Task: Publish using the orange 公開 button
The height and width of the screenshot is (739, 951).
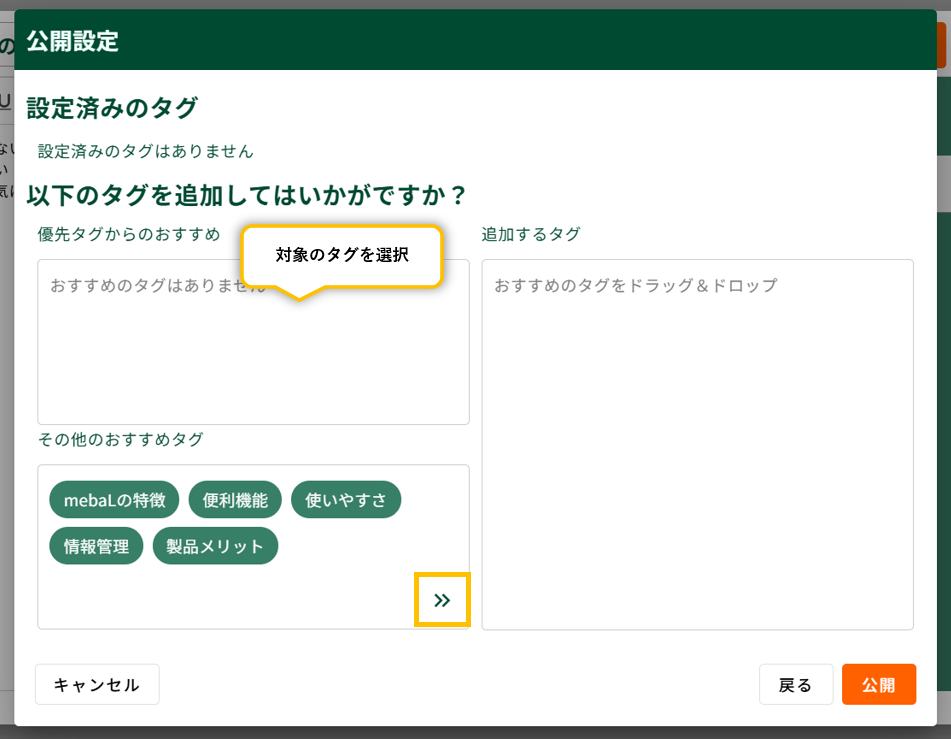Action: (878, 685)
